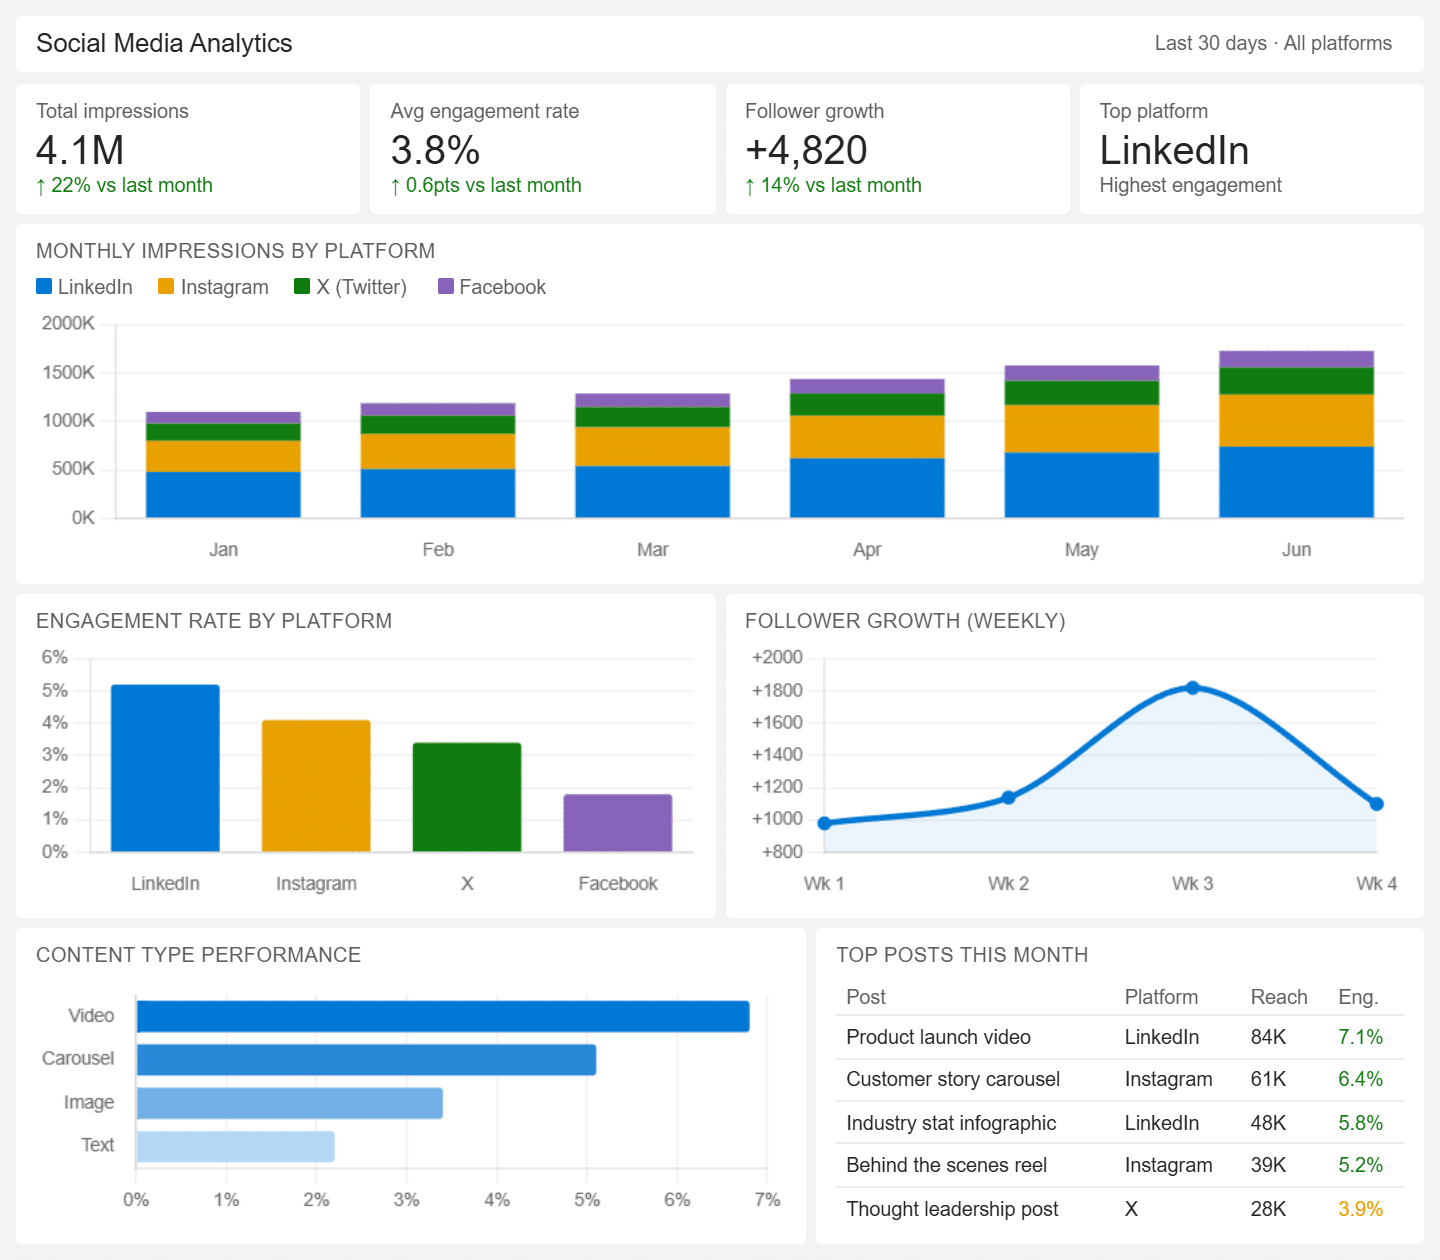Click the 'Post' column header
The height and width of the screenshot is (1260, 1440).
tap(866, 997)
